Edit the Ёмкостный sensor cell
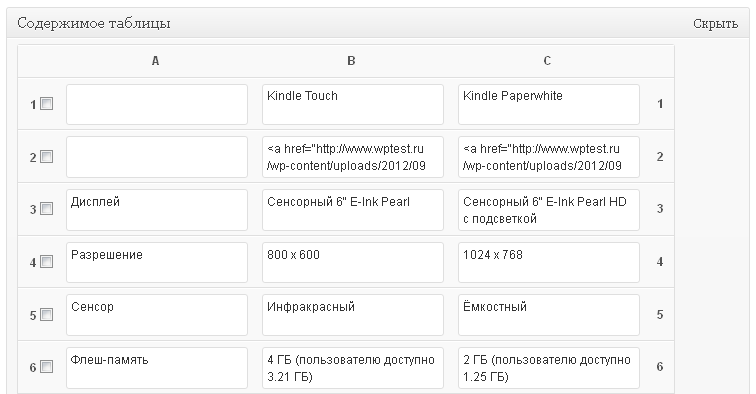 (x=549, y=315)
